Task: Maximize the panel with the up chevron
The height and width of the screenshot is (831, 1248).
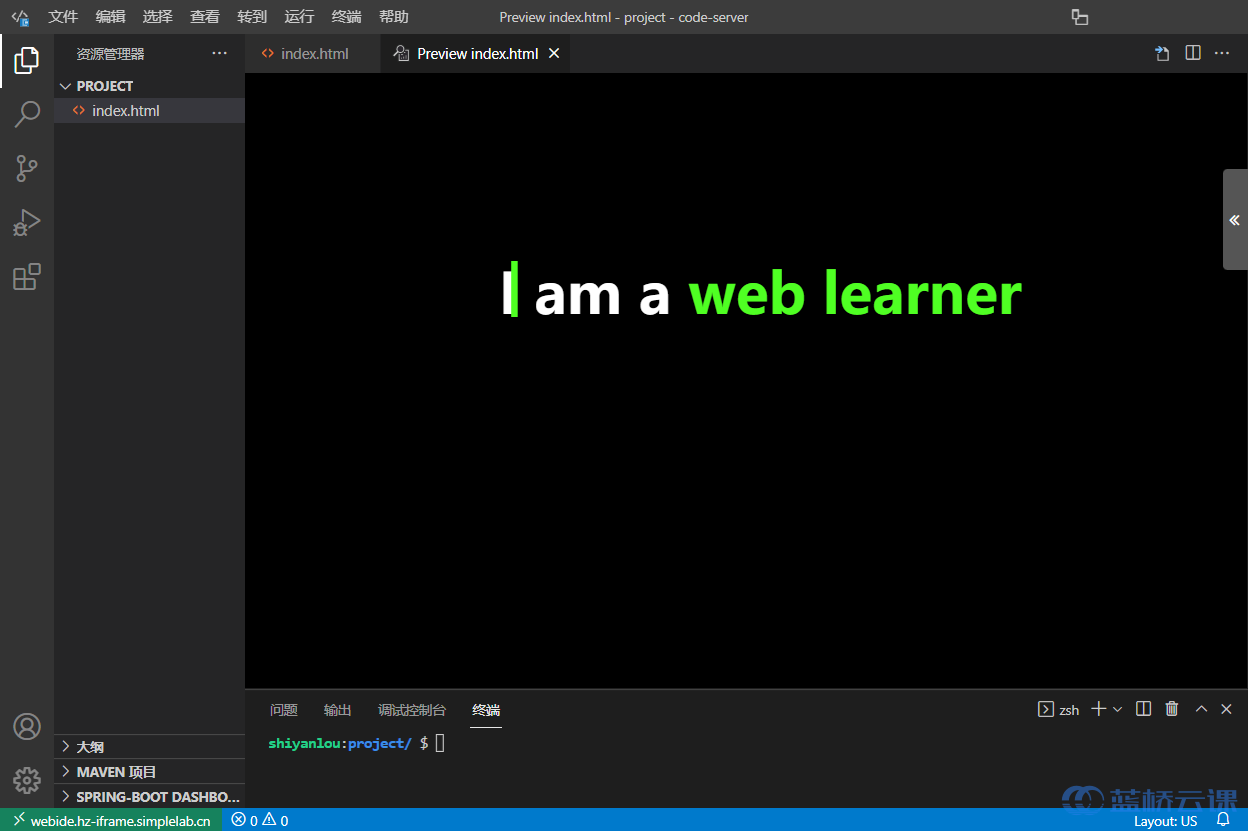Action: click(x=1201, y=709)
